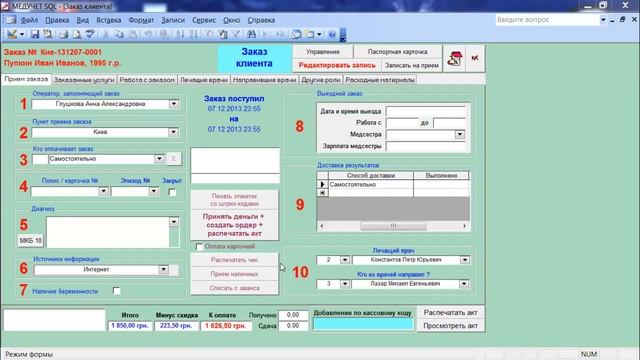Screen dimensions: 640x360
Task: Click the Undo toolbar icon
Action: click(147, 34)
